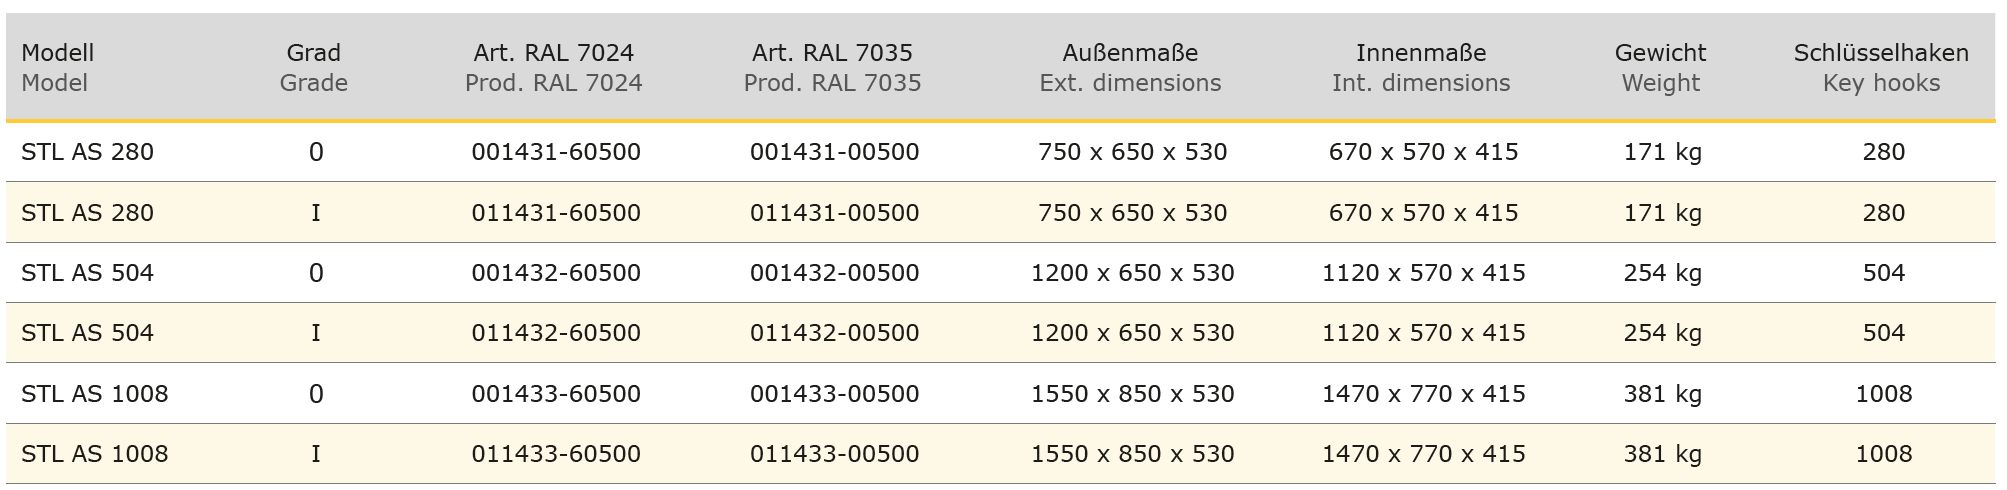Viewport: 2007px width, 490px height.
Task: Click the Grad / Grade column header
Action: (x=314, y=68)
